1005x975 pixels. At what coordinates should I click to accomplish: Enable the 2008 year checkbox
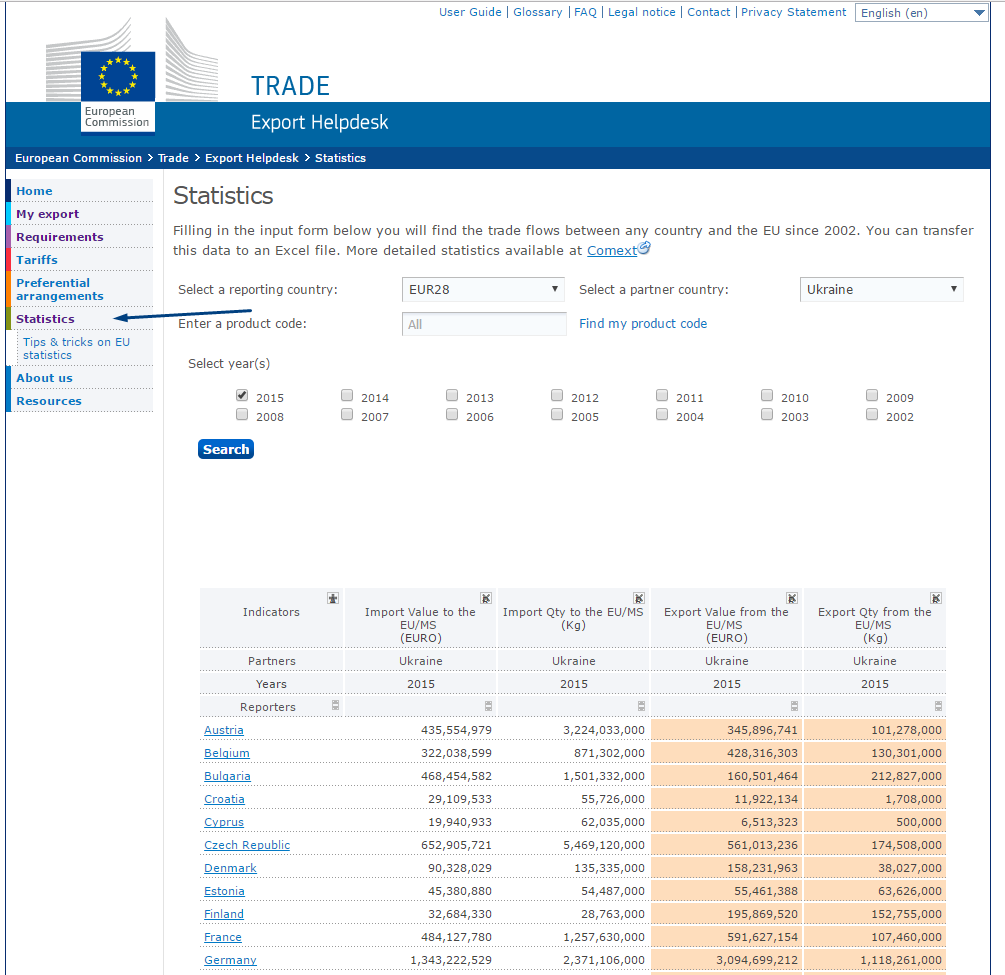242,415
